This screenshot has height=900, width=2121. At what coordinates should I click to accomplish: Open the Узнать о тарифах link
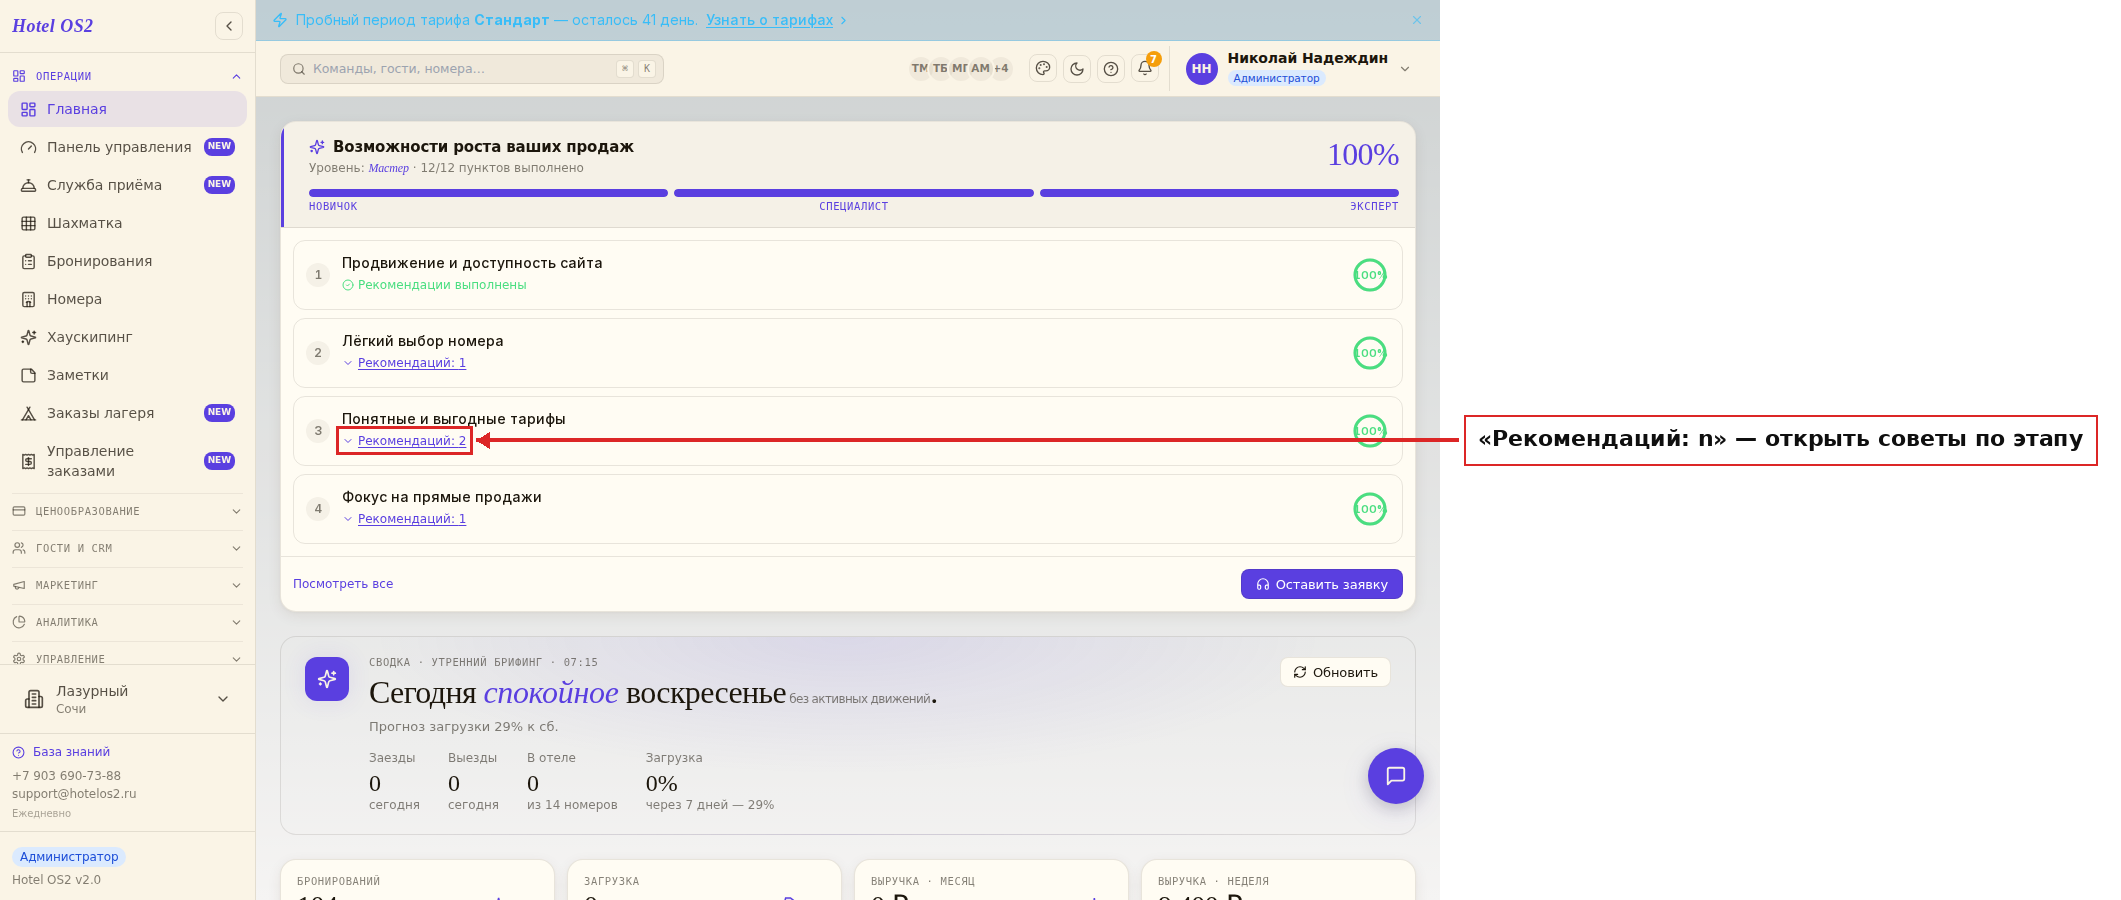[769, 20]
